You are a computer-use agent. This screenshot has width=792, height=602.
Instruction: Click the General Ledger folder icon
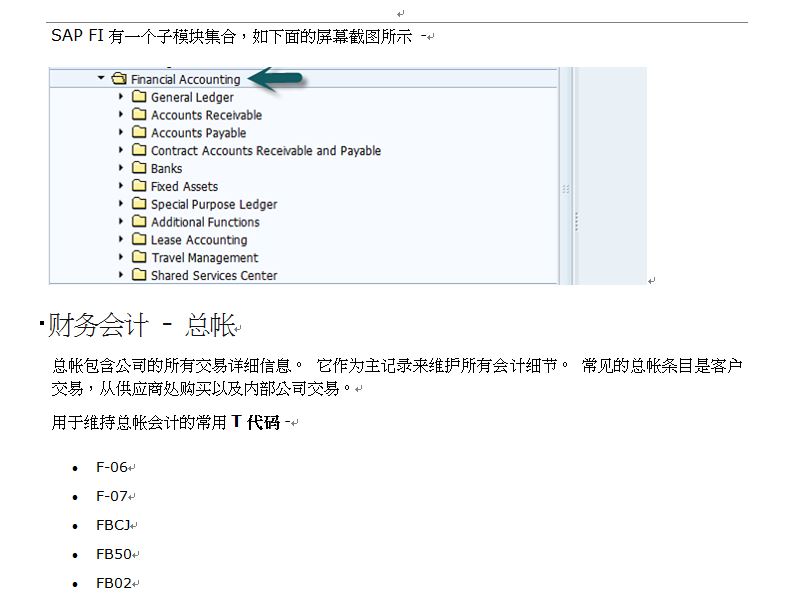click(x=139, y=96)
